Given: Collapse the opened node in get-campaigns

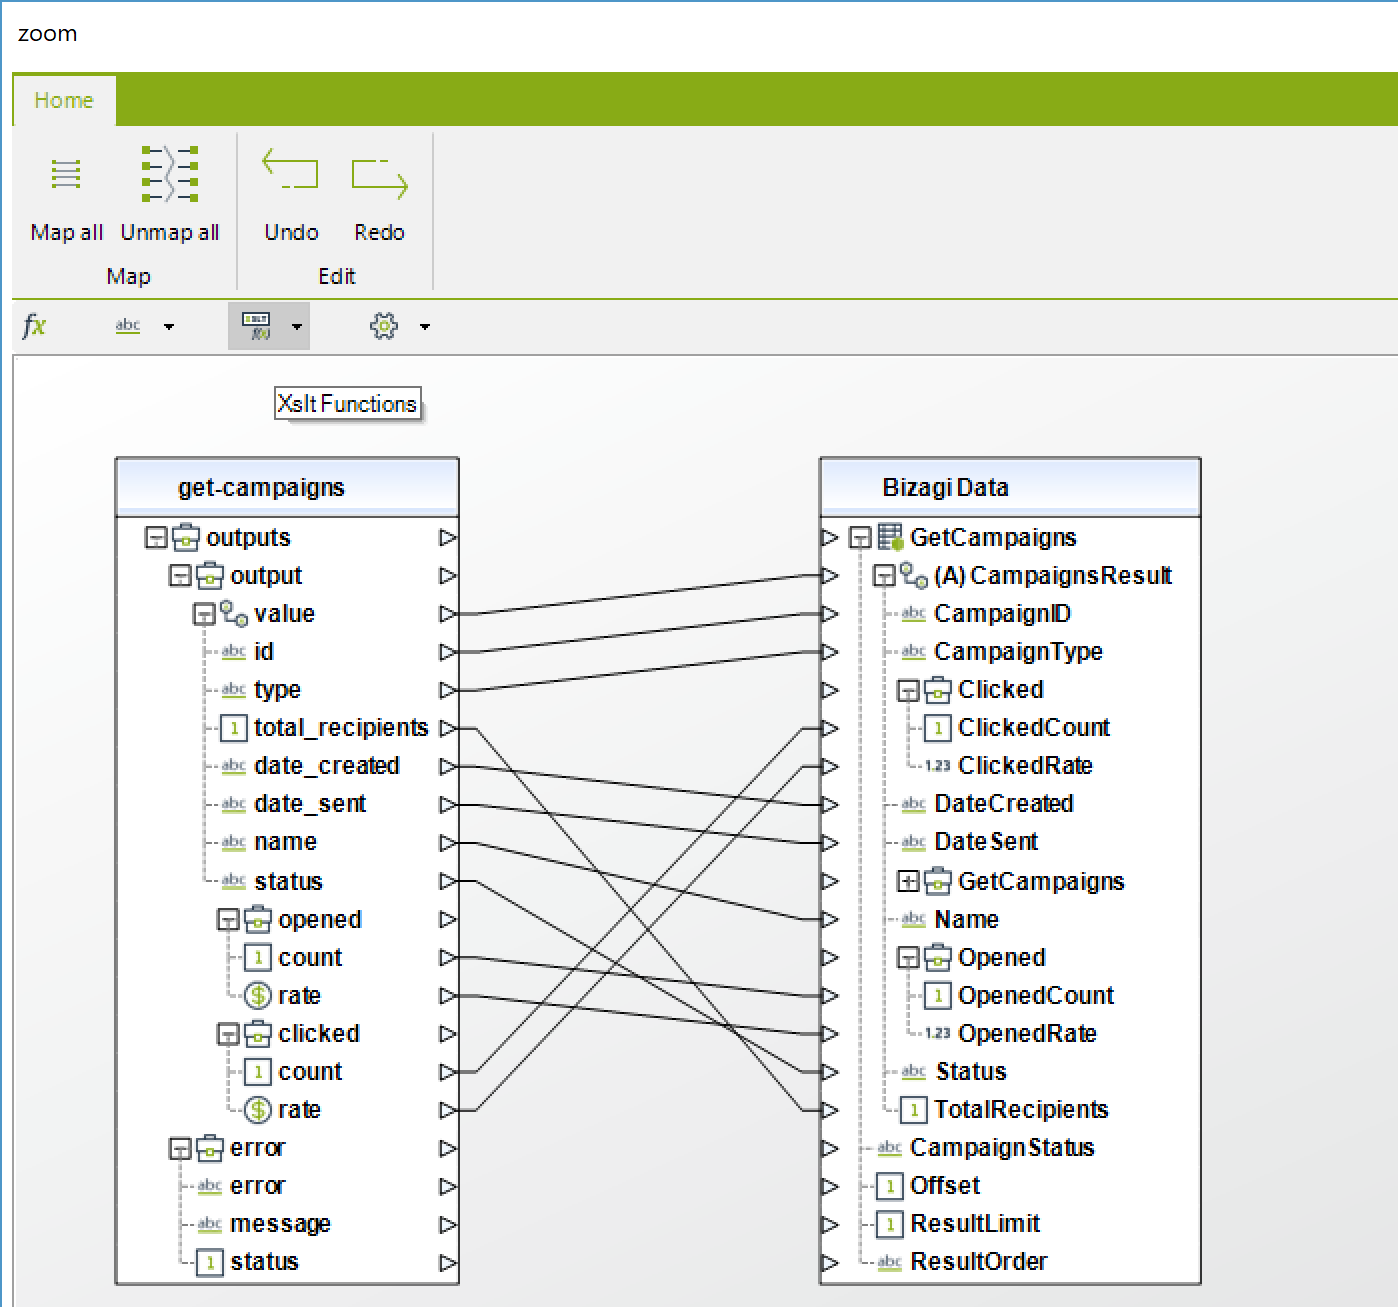Looking at the screenshot, I should (x=227, y=920).
